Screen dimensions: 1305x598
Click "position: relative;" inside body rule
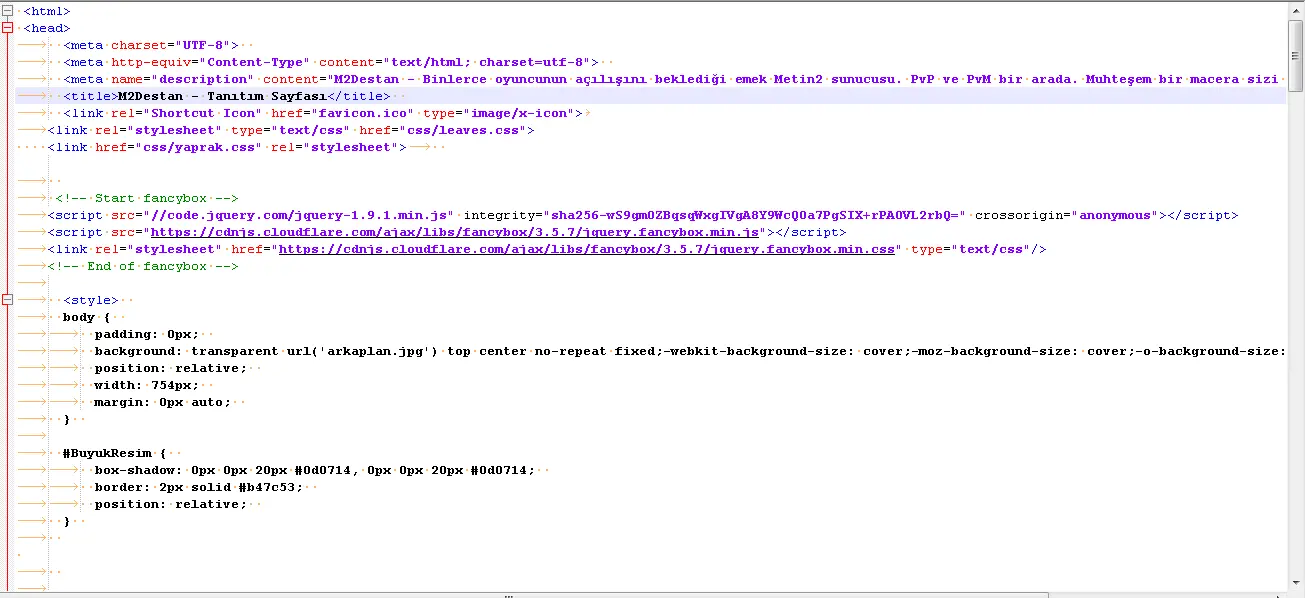[x=170, y=368]
